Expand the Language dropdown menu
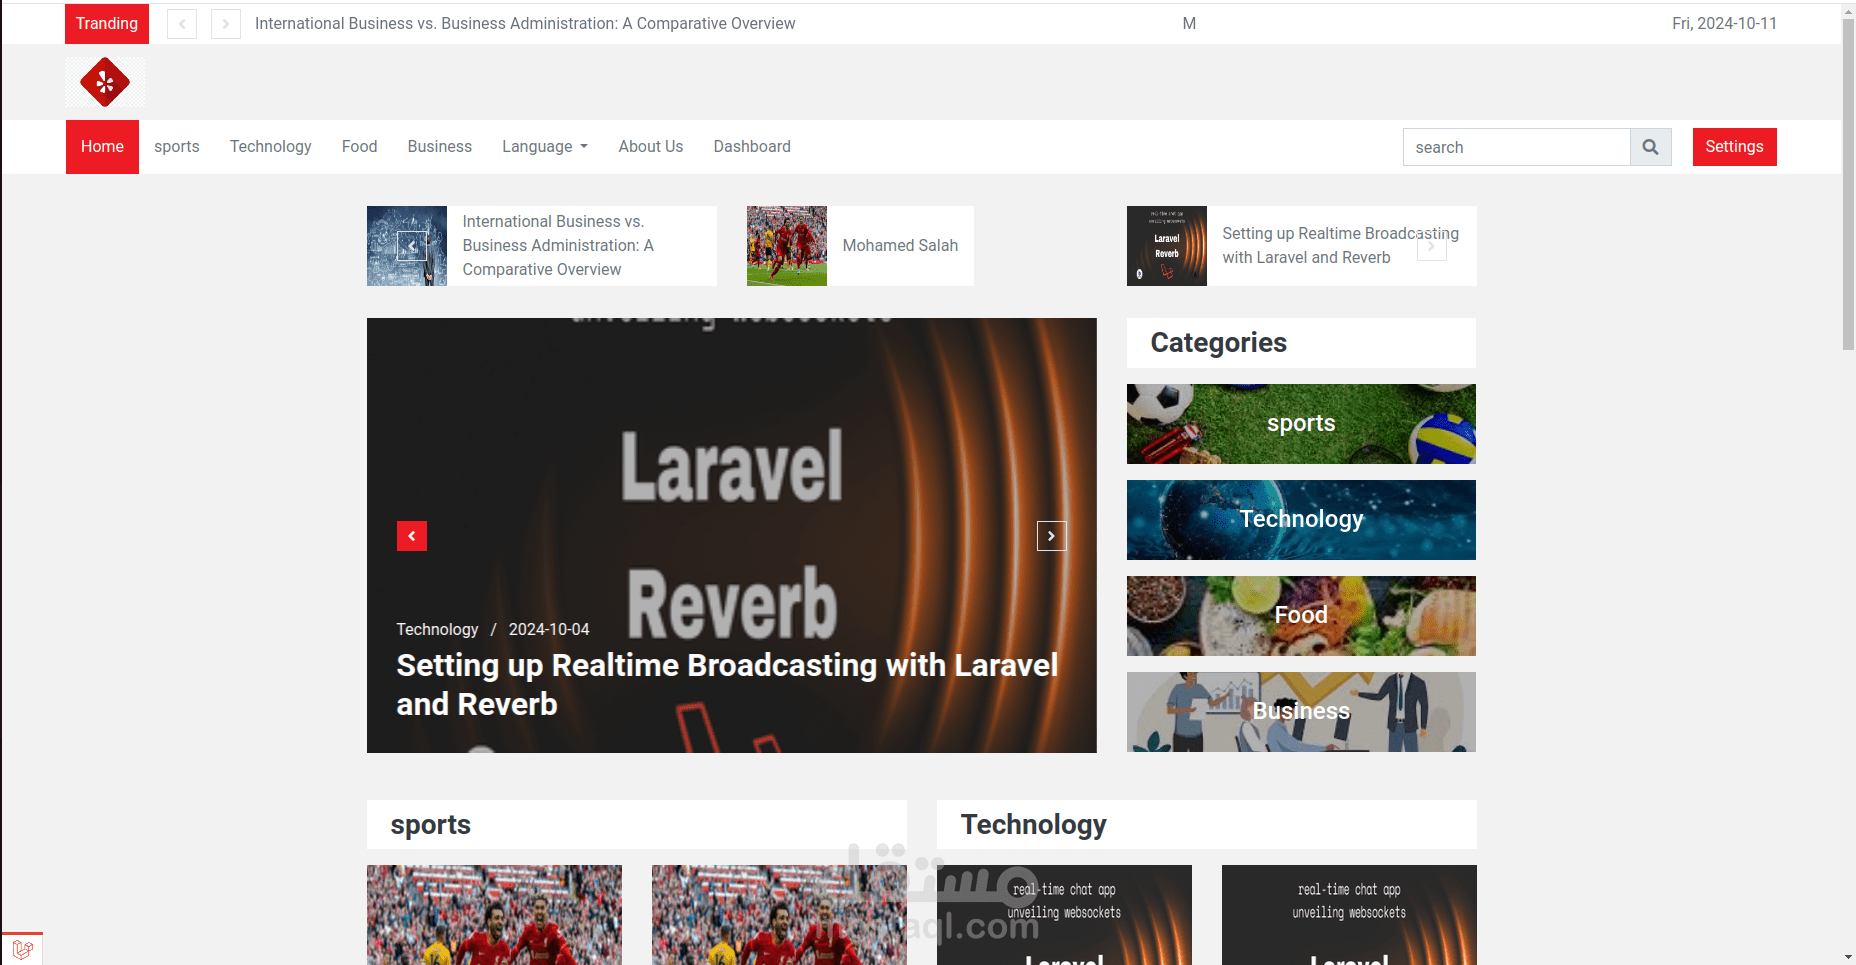 pyautogui.click(x=545, y=147)
